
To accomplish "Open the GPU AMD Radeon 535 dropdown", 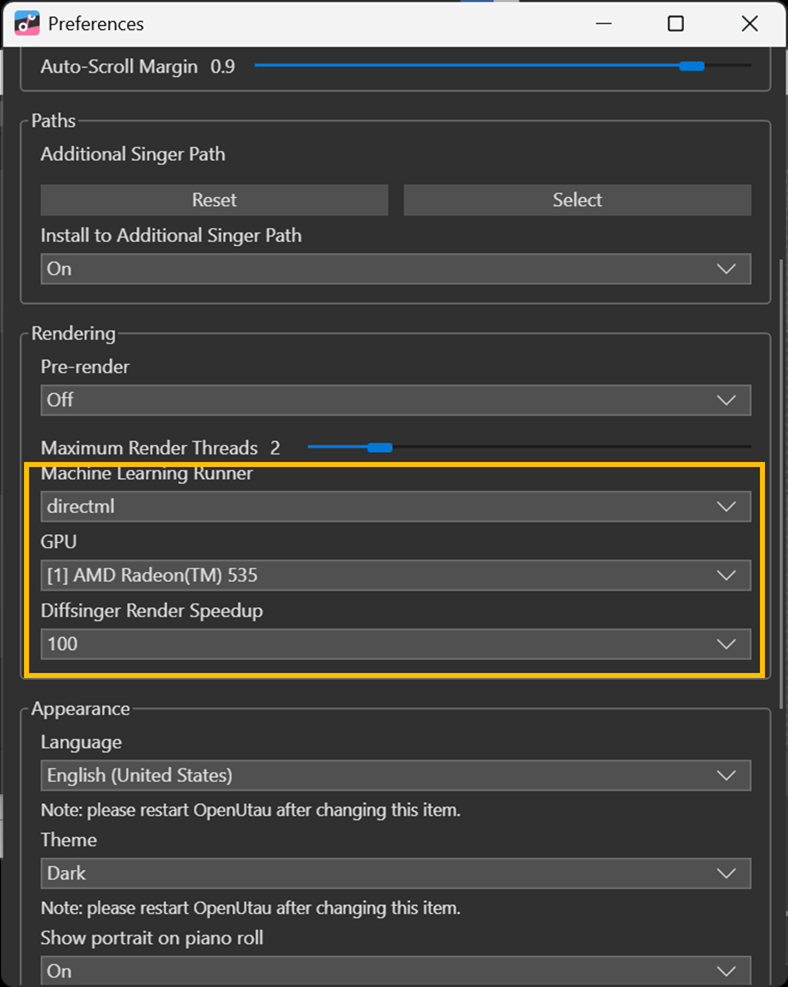I will (396, 575).
